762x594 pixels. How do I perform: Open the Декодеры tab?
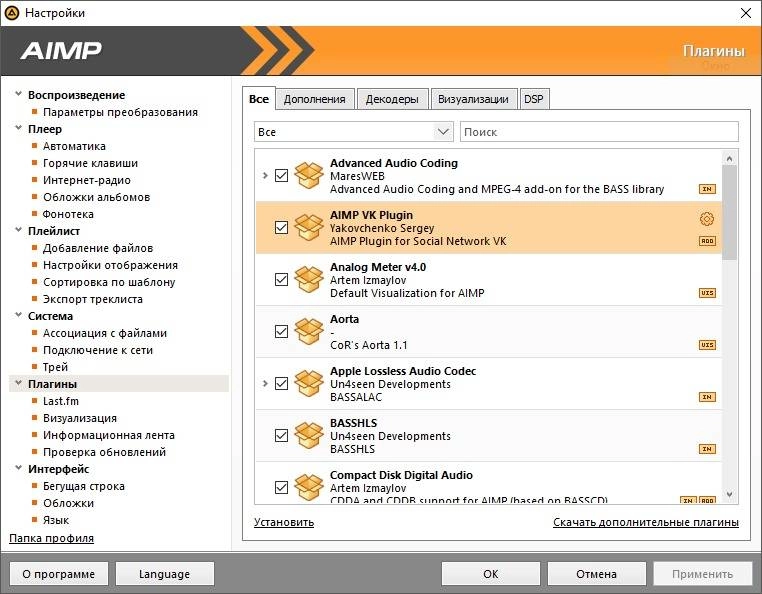pos(392,99)
